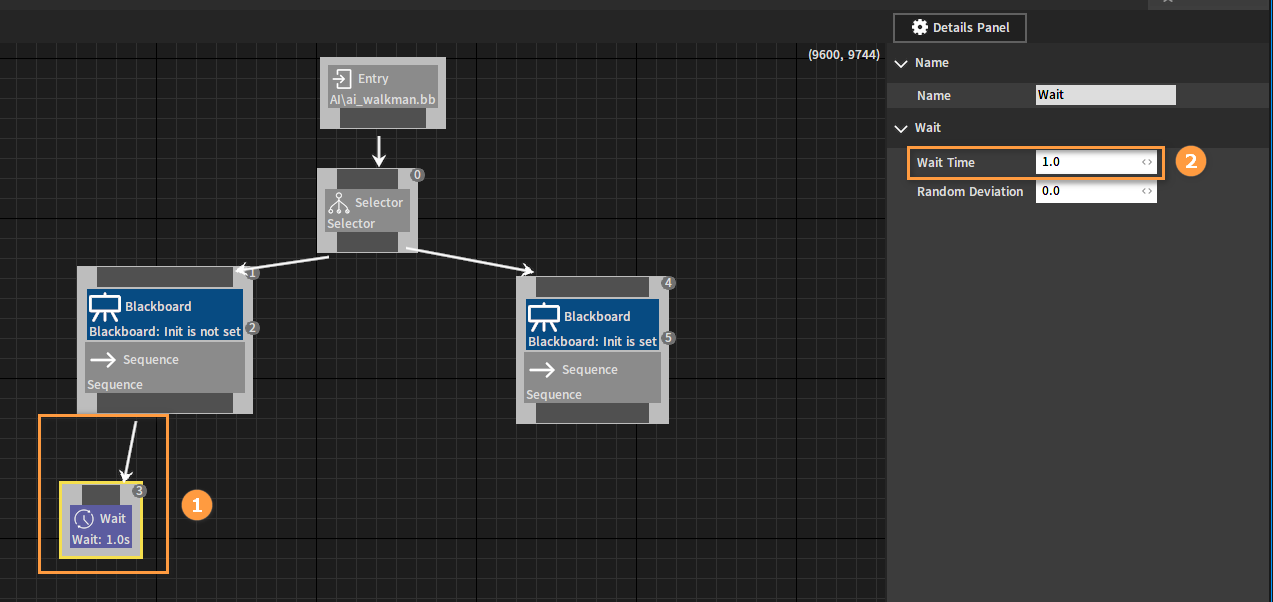
Task: Click the right Blackboard easel icon
Action: pyautogui.click(x=543, y=317)
